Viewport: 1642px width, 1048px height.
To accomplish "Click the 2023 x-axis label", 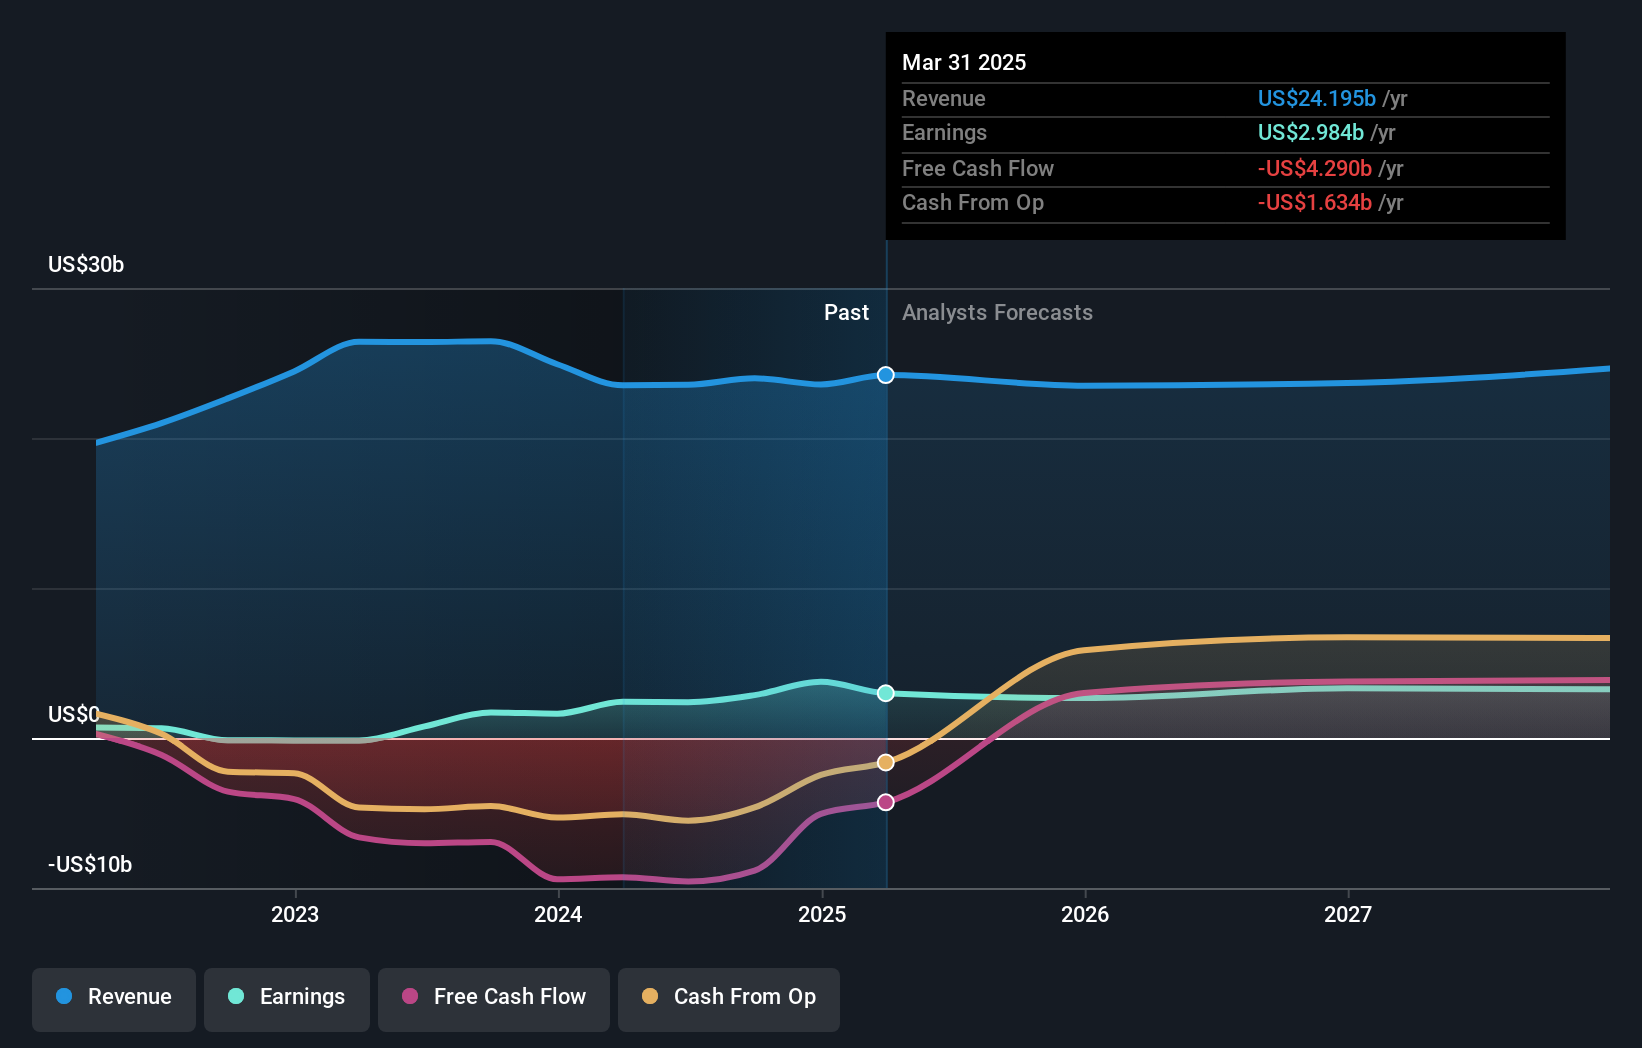I will pos(295,914).
